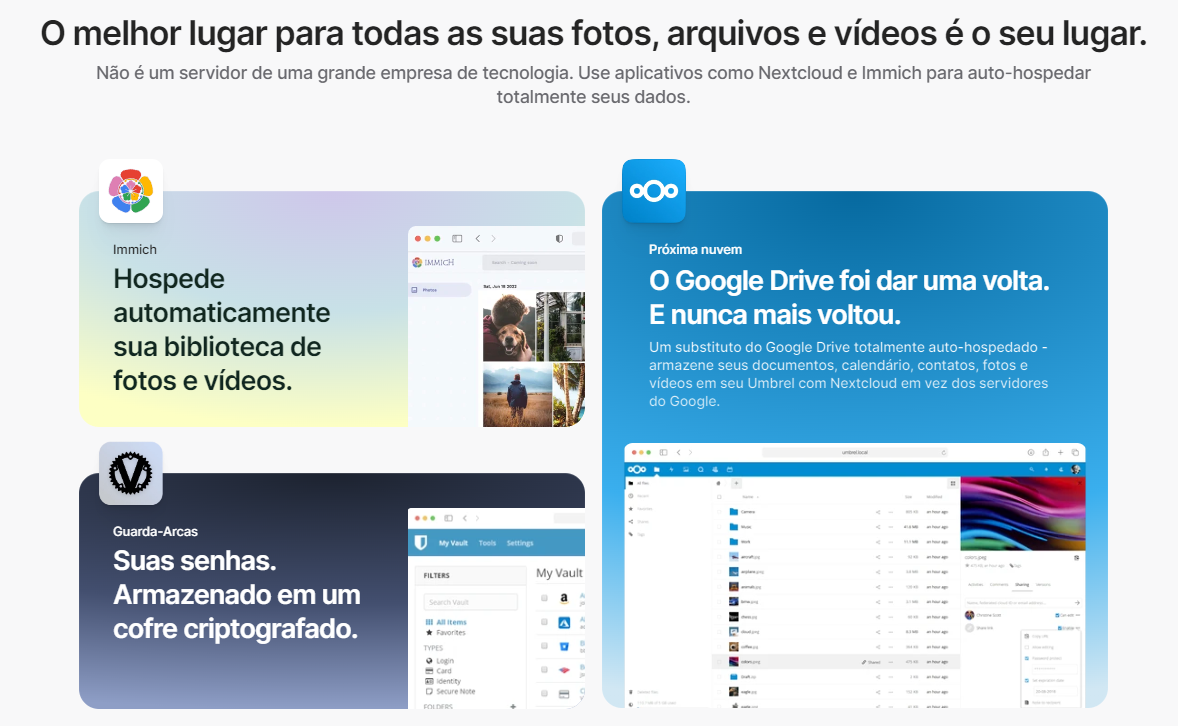Switch to grid view in the Nextcloud file list
Image resolution: width=1178 pixels, height=726 pixels.
coord(953,483)
